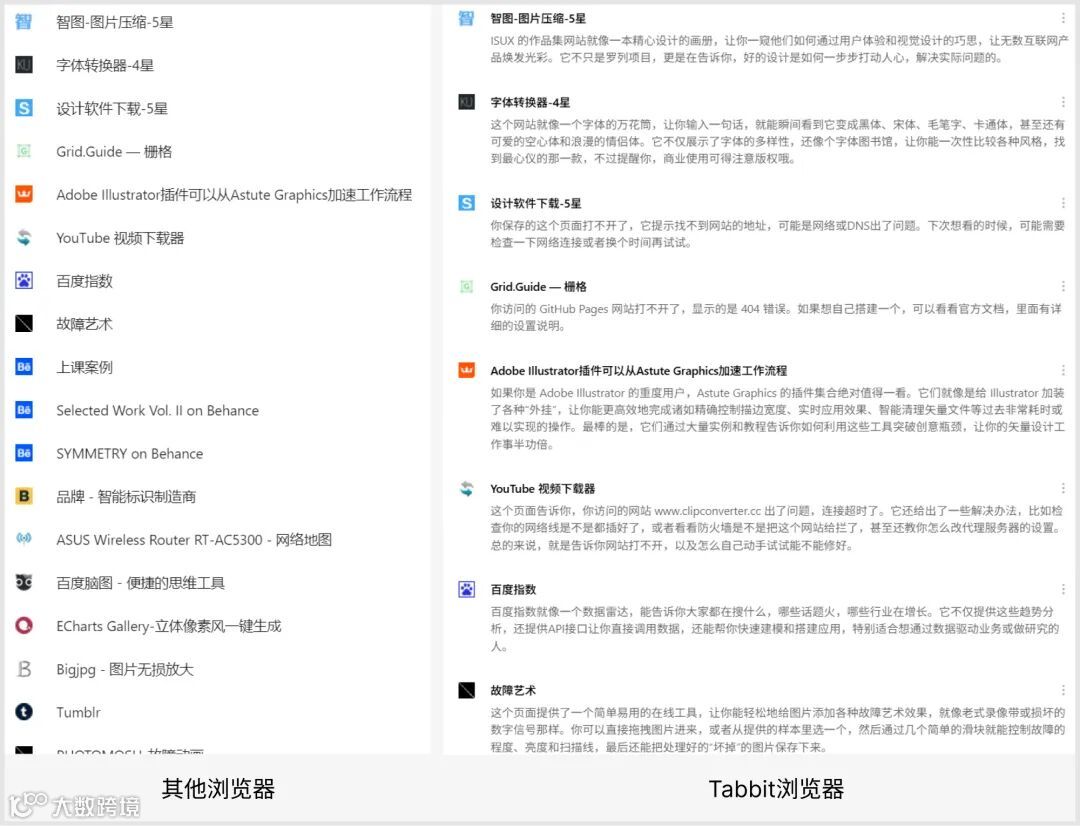Open the more menu for 字体转换器-4星 in Tabbit
1080x826 pixels.
coord(1063,102)
